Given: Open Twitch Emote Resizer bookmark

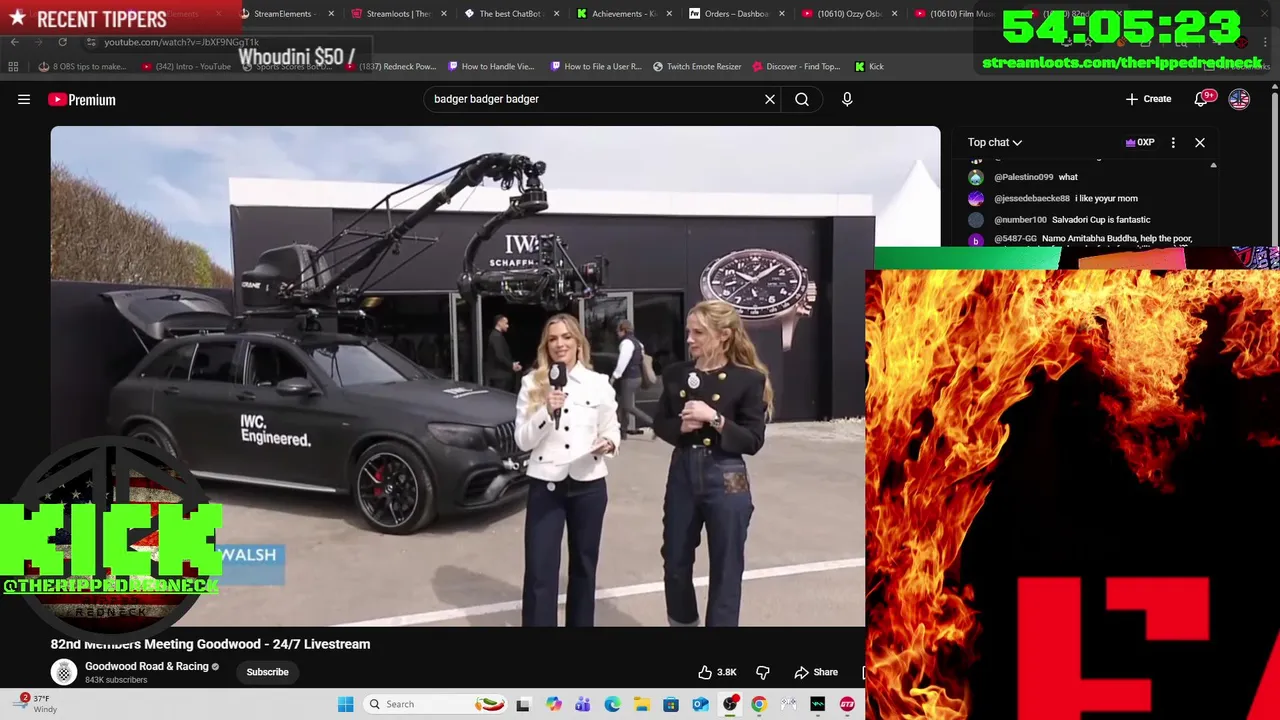Looking at the screenshot, I should coord(697,66).
